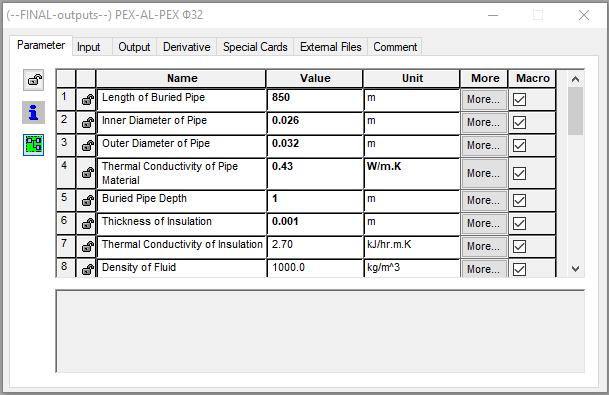Click More... for Density of Fluid

pyautogui.click(x=484, y=269)
